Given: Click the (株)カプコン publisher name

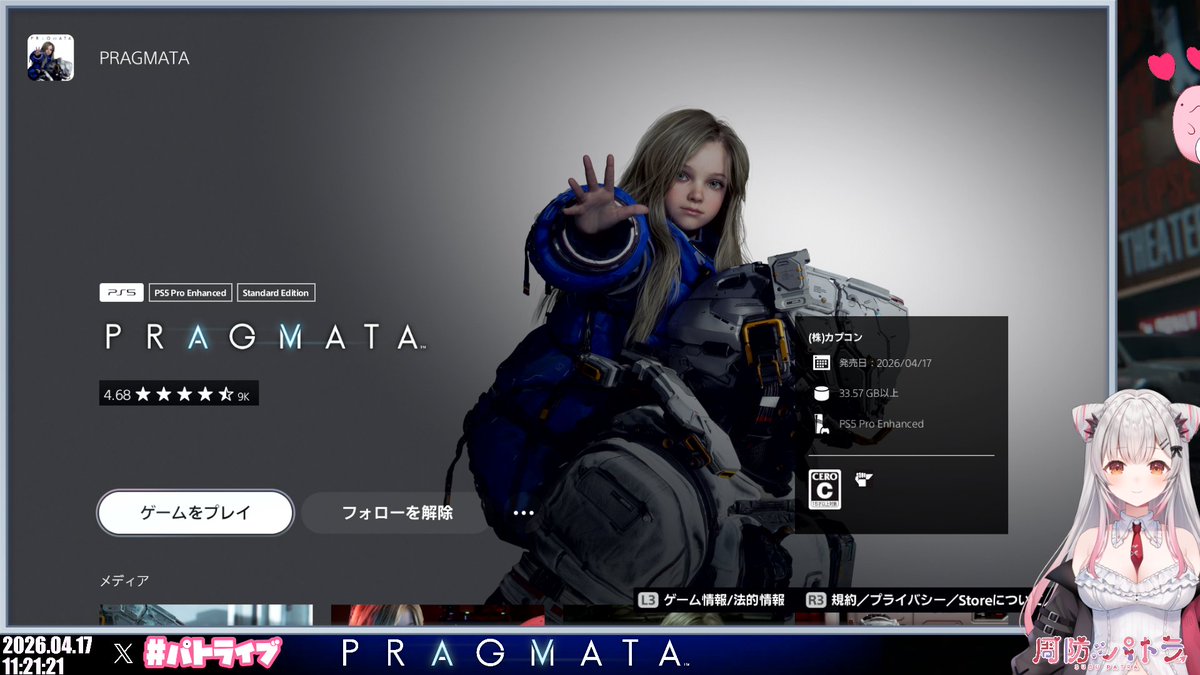Looking at the screenshot, I should 835,338.
